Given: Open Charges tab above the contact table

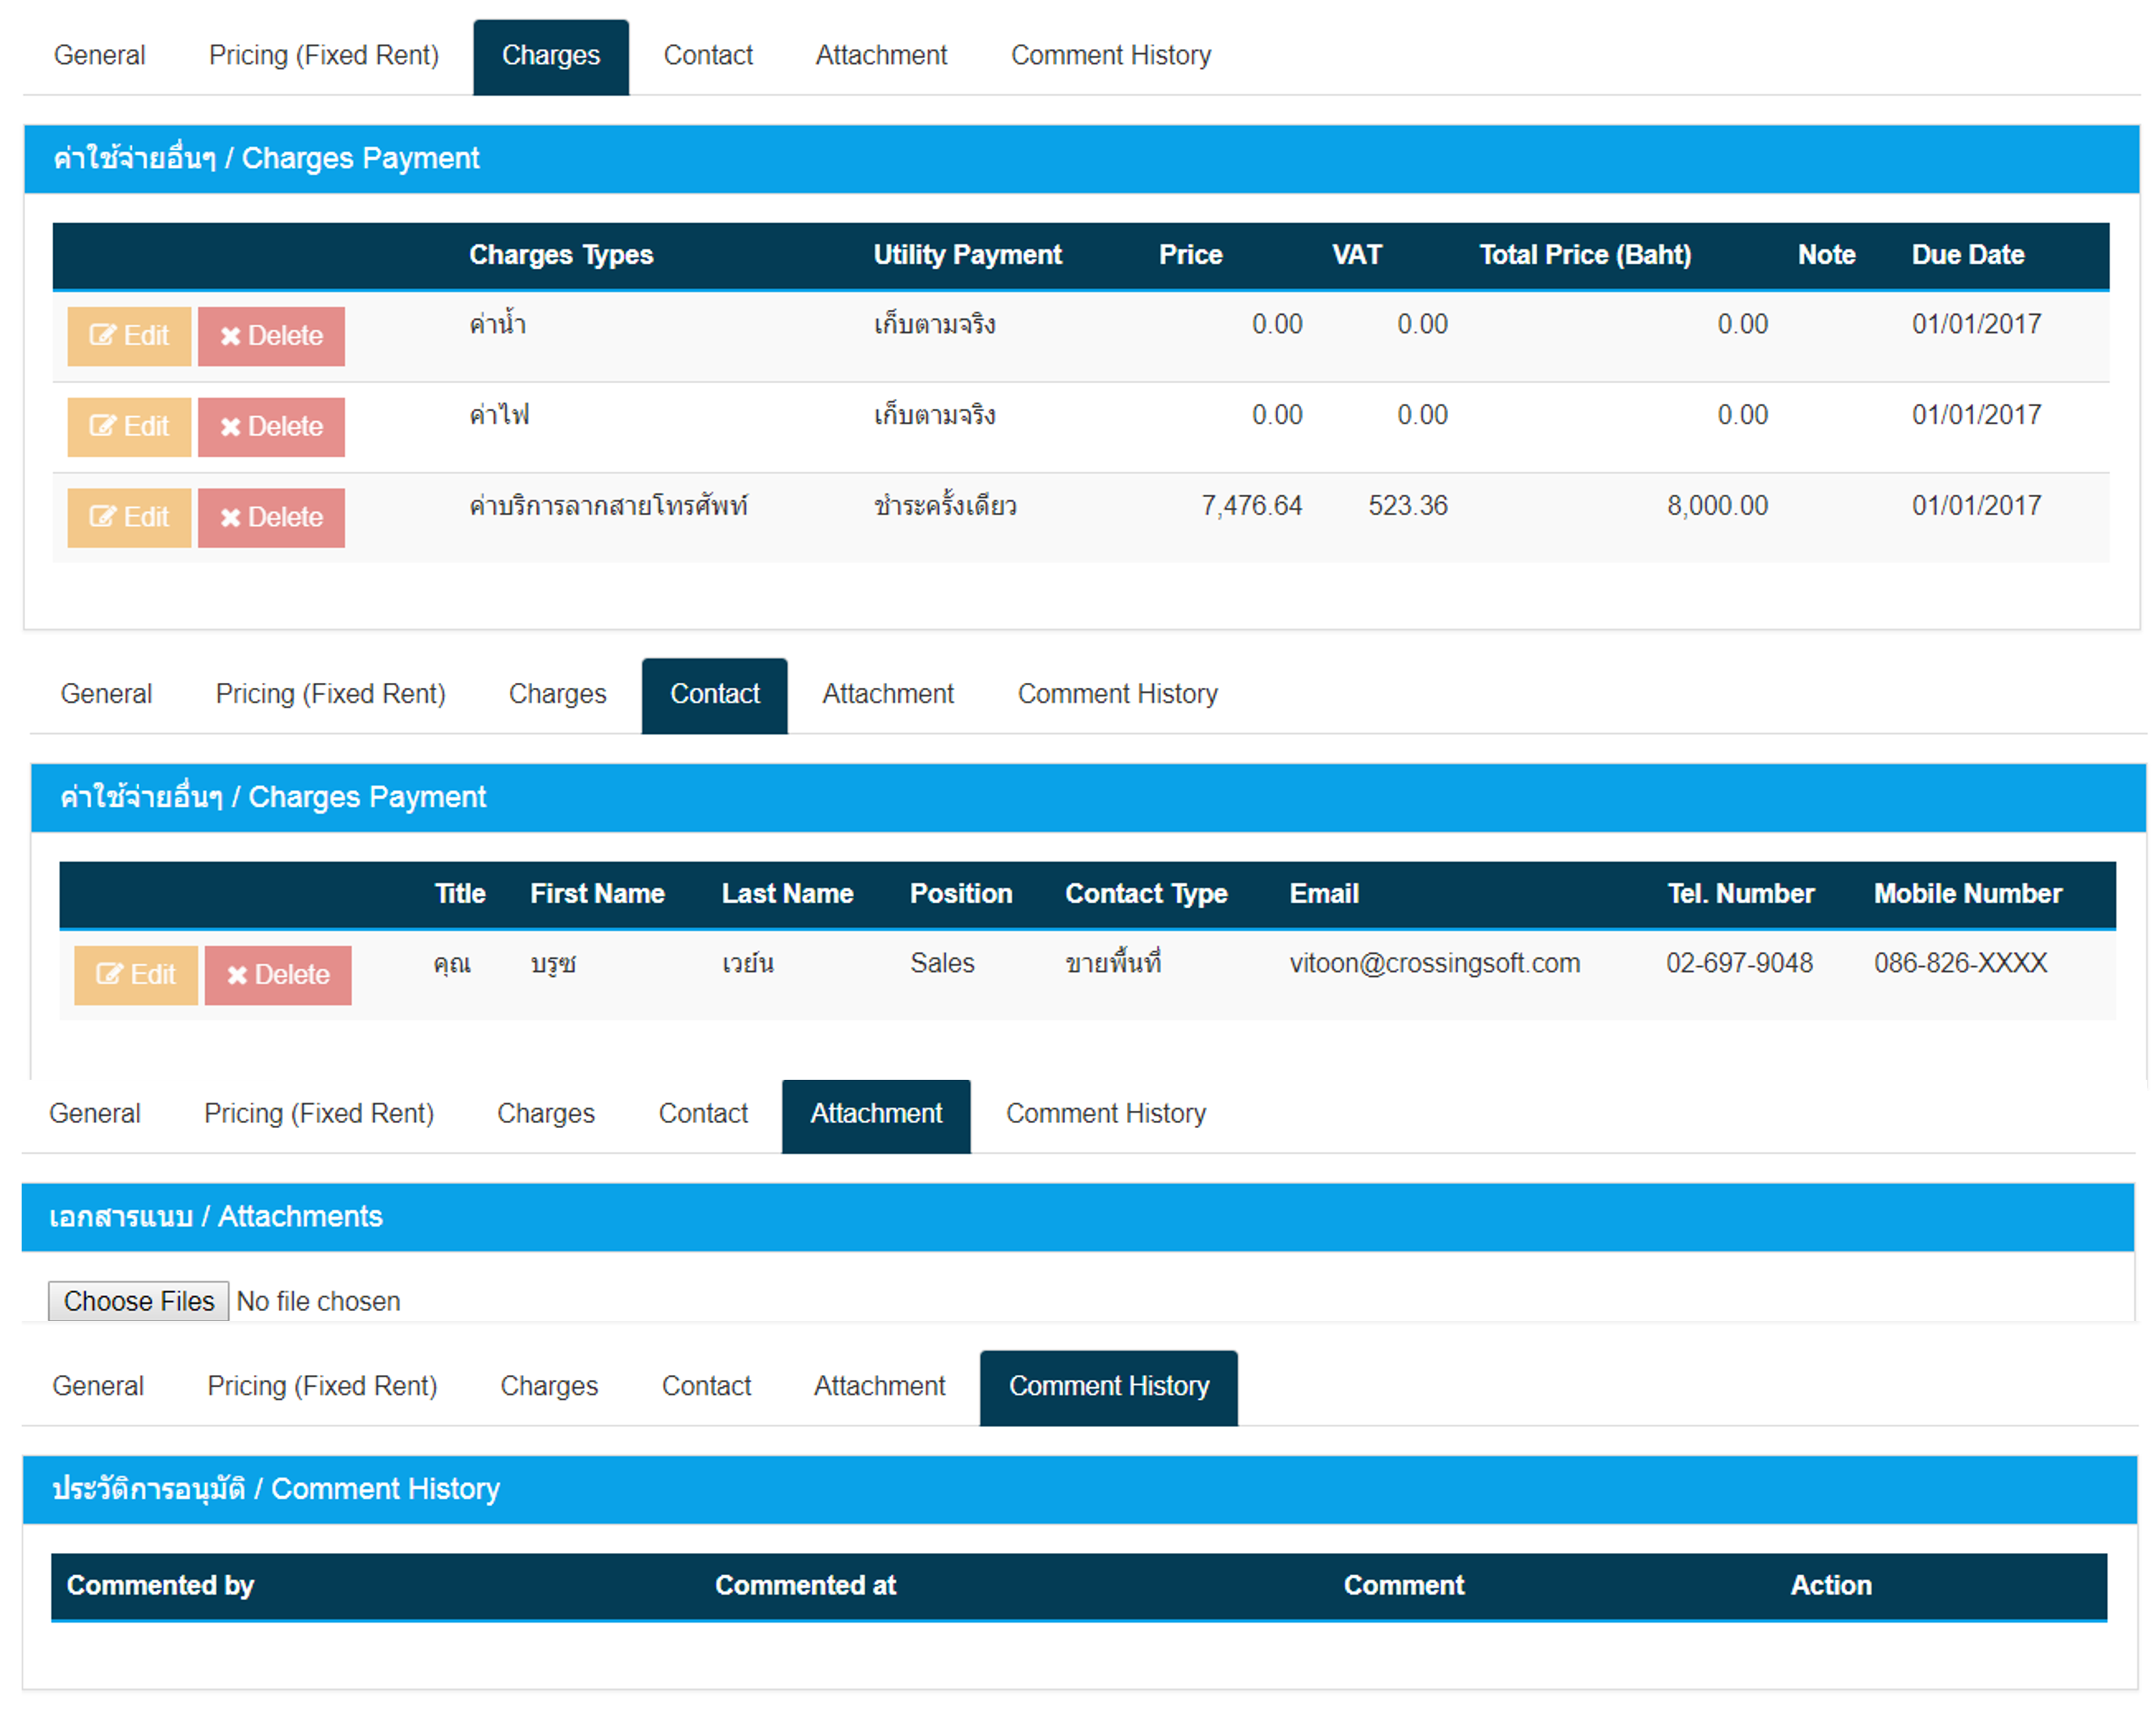Looking at the screenshot, I should coord(558,695).
